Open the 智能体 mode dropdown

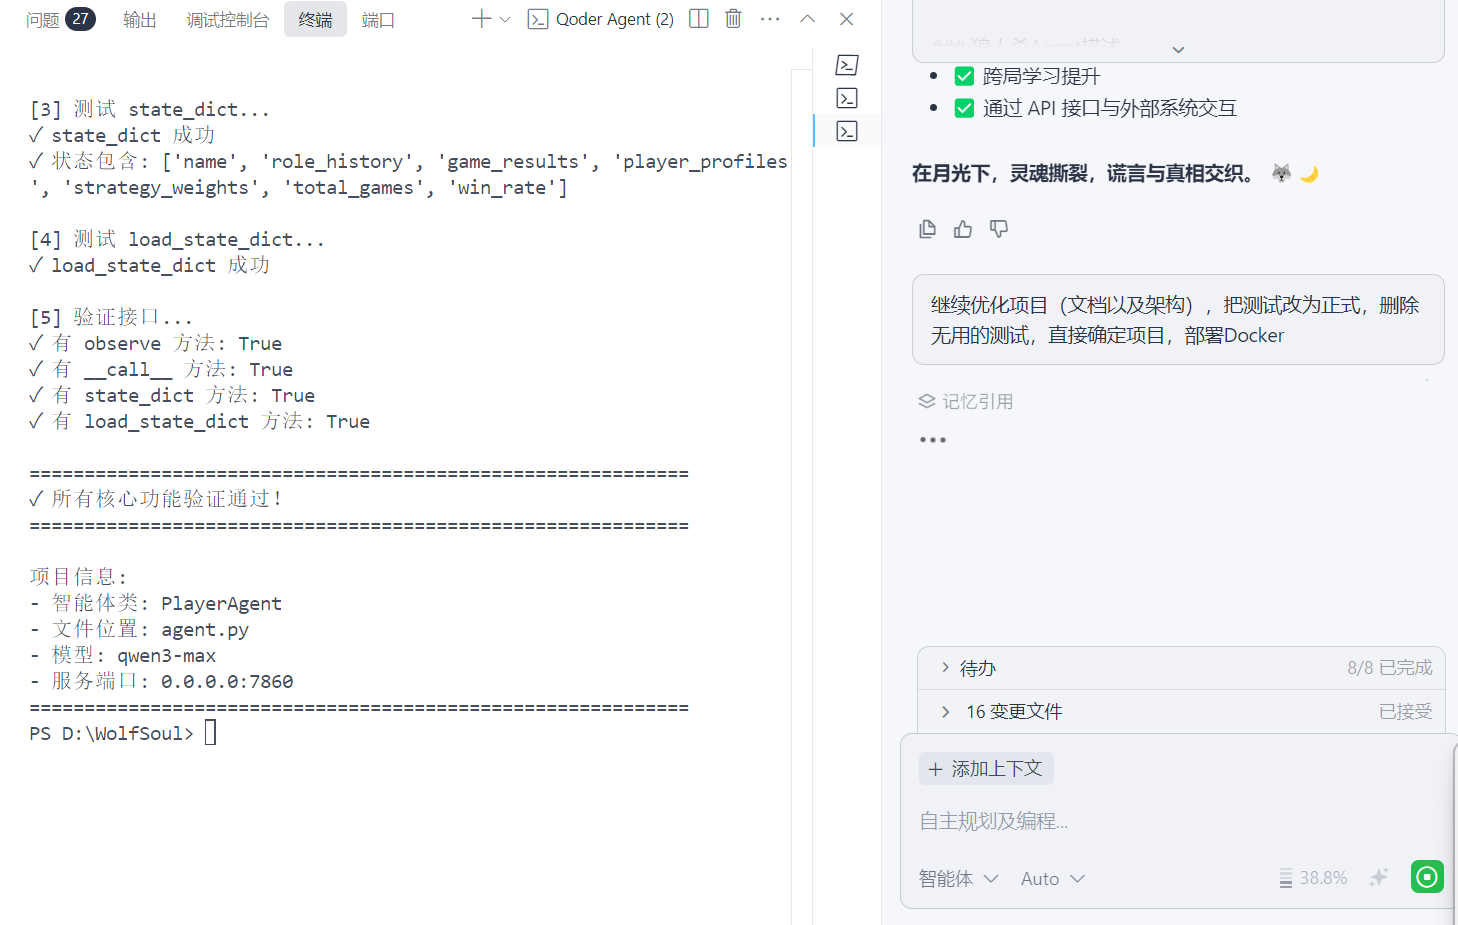tap(958, 878)
